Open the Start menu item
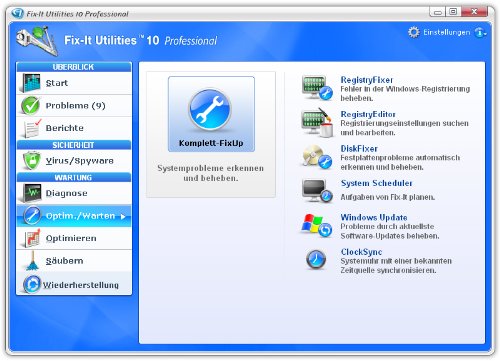The height and width of the screenshot is (361, 500). point(74,83)
